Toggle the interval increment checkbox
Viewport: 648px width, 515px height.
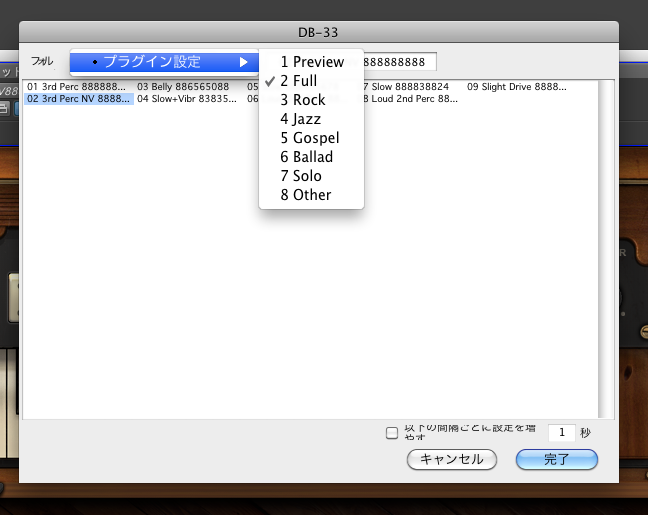(392, 433)
